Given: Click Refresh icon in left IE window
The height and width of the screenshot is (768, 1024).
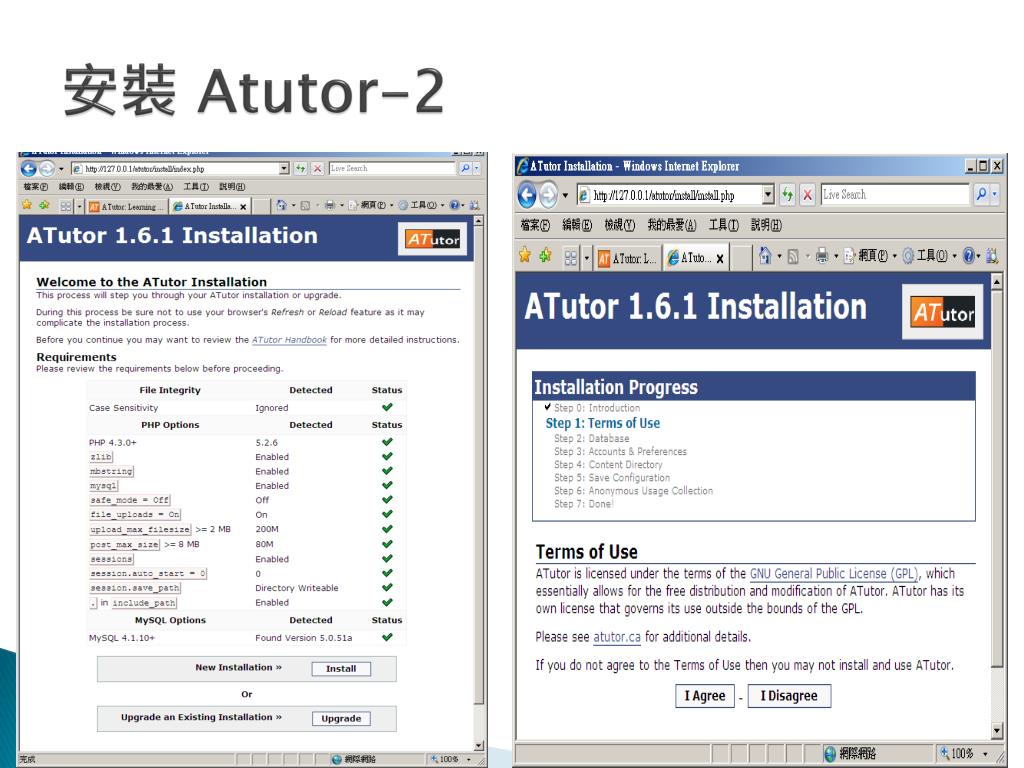Looking at the screenshot, I should point(300,168).
